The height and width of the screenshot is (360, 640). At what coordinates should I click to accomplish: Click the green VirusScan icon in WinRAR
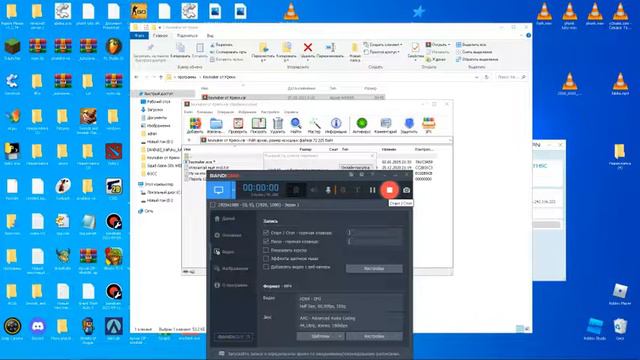[x=362, y=126]
